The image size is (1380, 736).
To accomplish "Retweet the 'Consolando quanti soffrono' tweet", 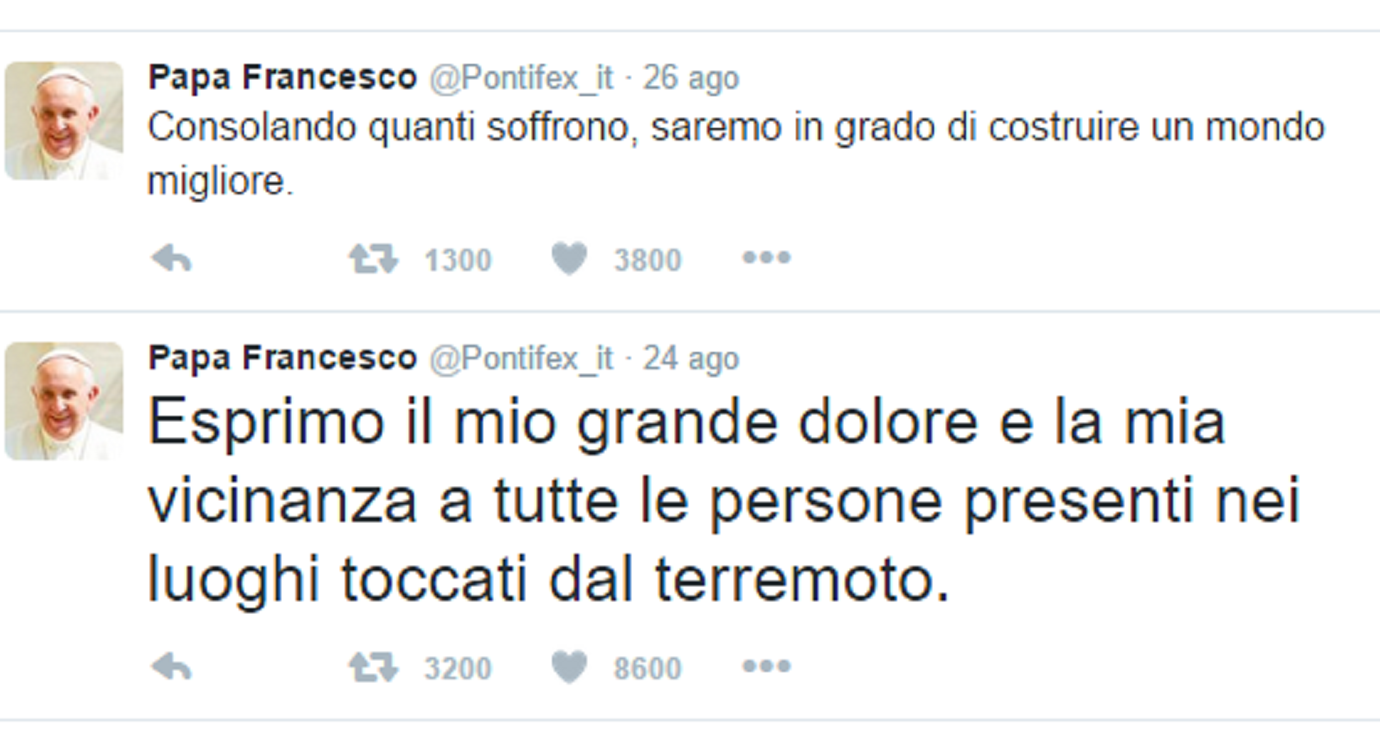I will (x=373, y=260).
